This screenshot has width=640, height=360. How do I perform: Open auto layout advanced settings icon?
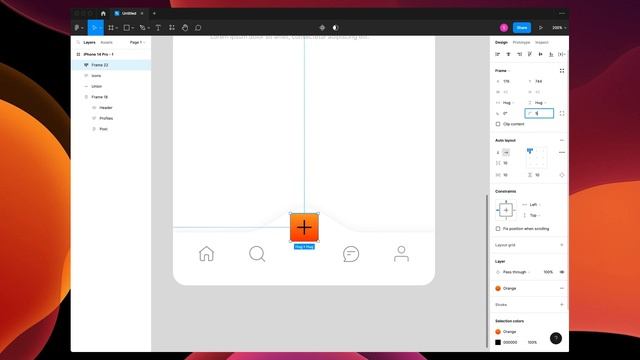coord(562,153)
